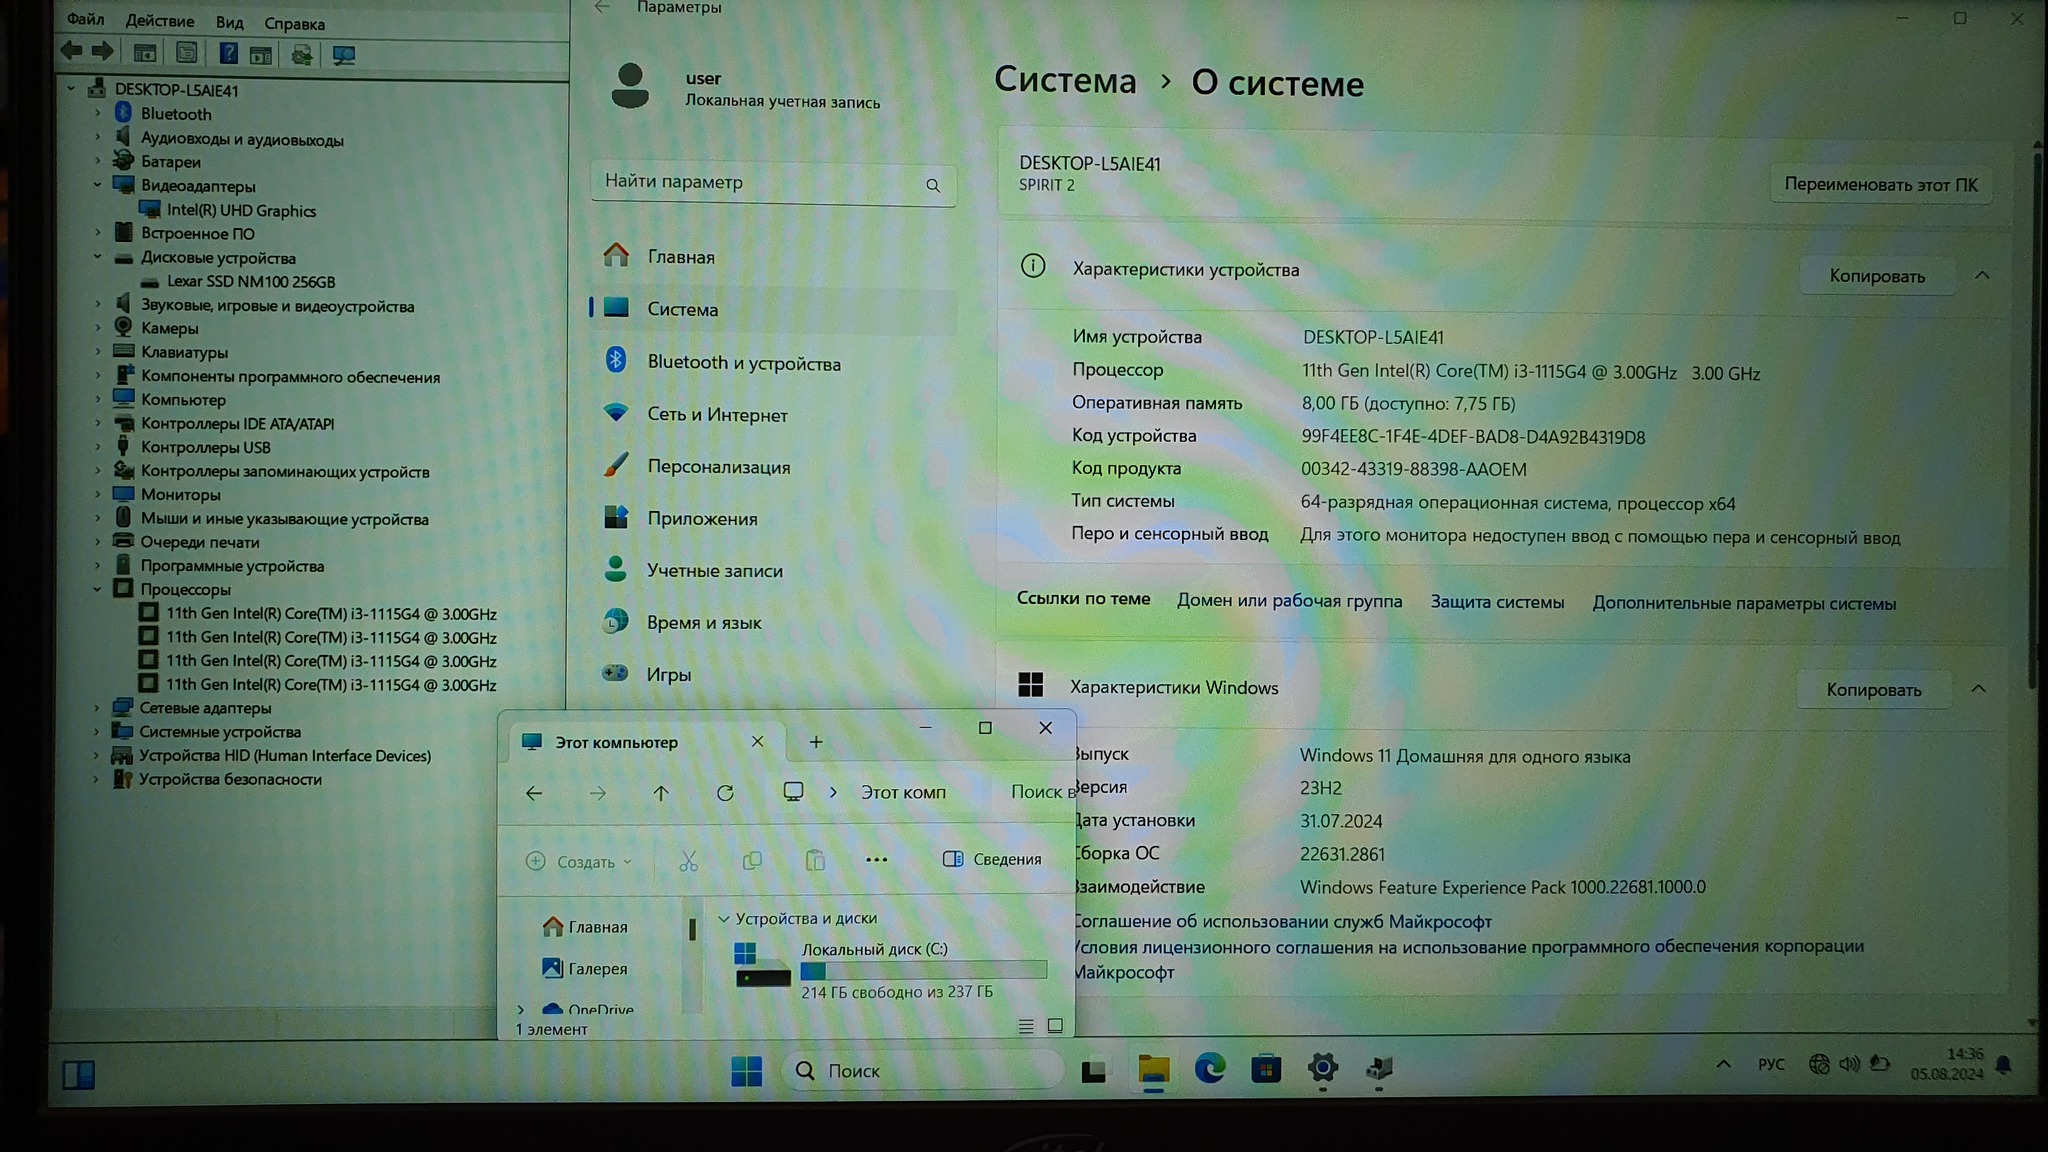Click the scan hardware changes monitor icon
The height and width of the screenshot is (1152, 2048).
343,54
